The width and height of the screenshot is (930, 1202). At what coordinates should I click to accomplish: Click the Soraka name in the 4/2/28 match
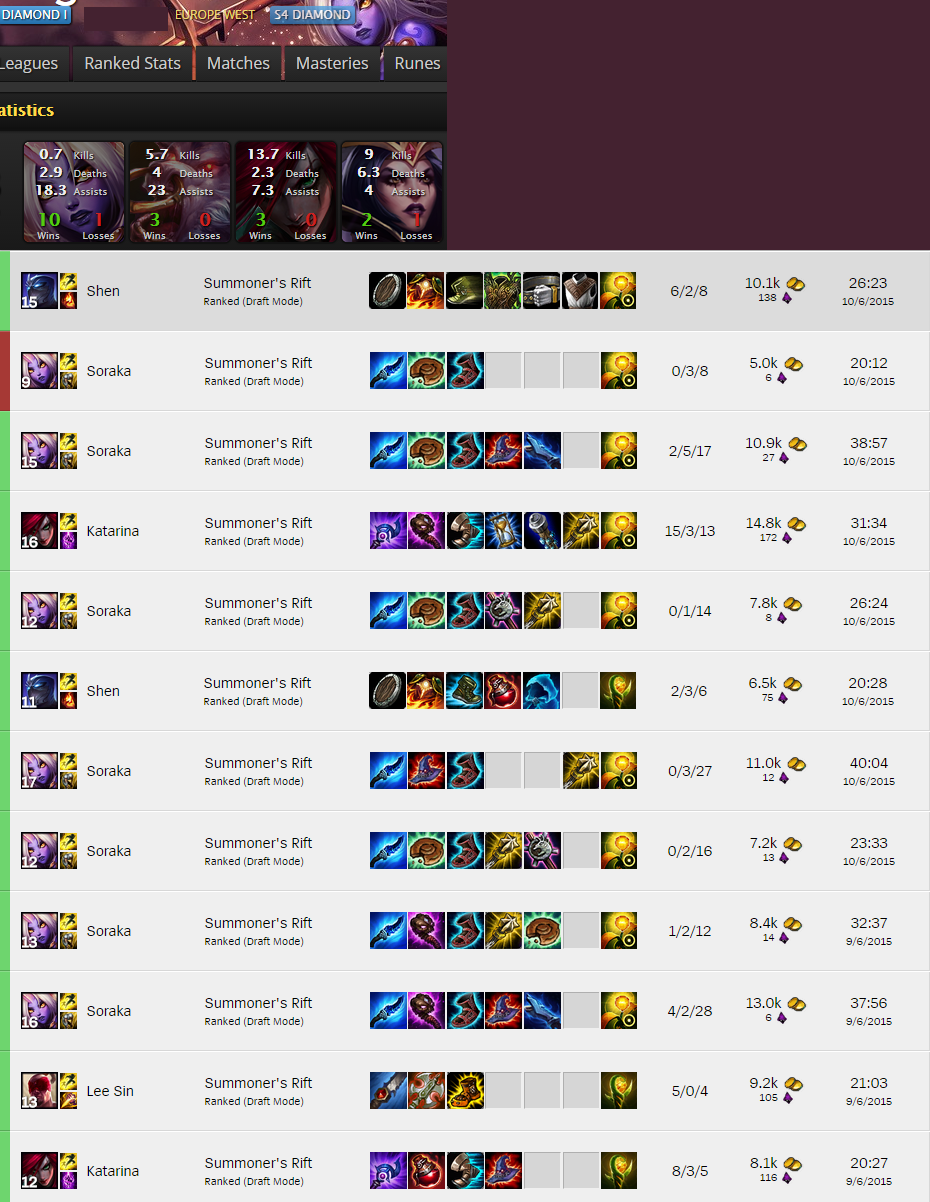pyautogui.click(x=109, y=1011)
